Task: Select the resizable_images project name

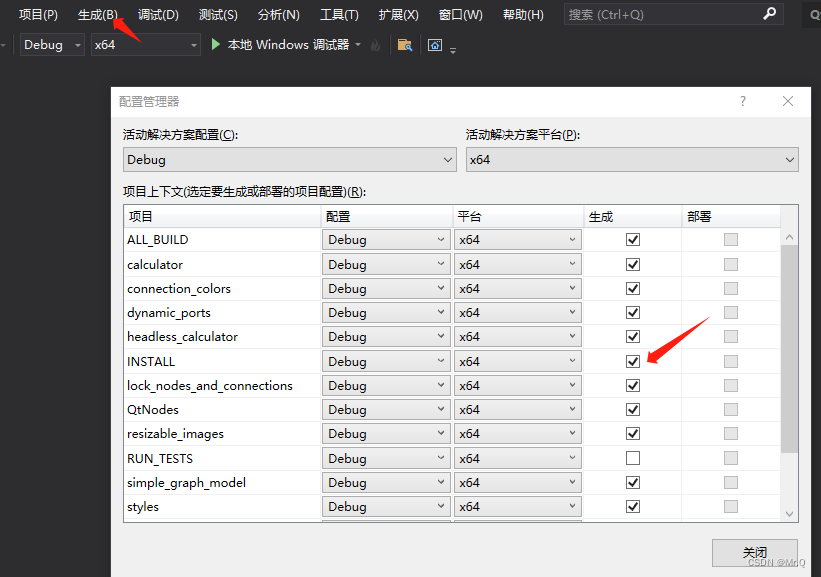Action: 175,434
